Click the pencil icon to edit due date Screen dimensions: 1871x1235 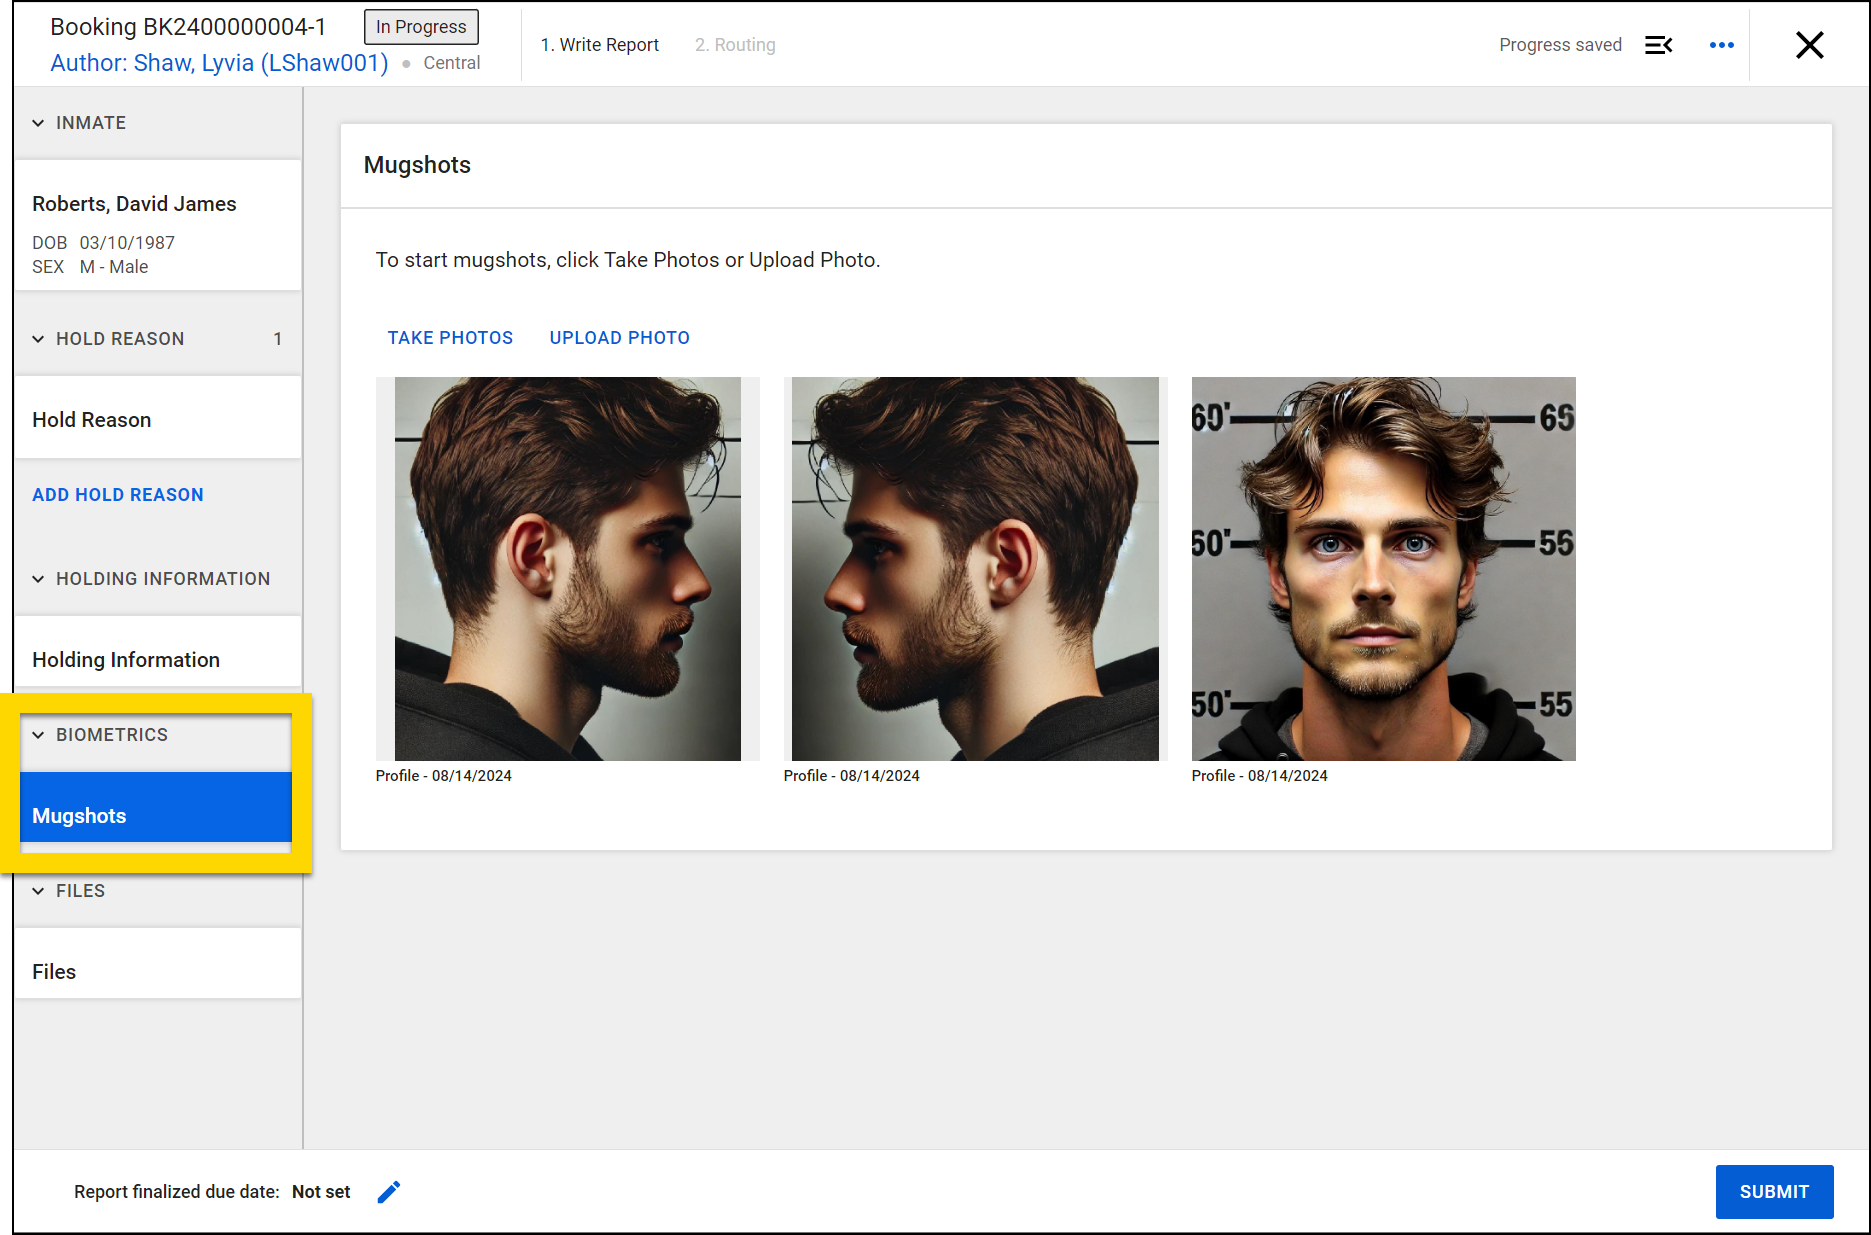[389, 1191]
